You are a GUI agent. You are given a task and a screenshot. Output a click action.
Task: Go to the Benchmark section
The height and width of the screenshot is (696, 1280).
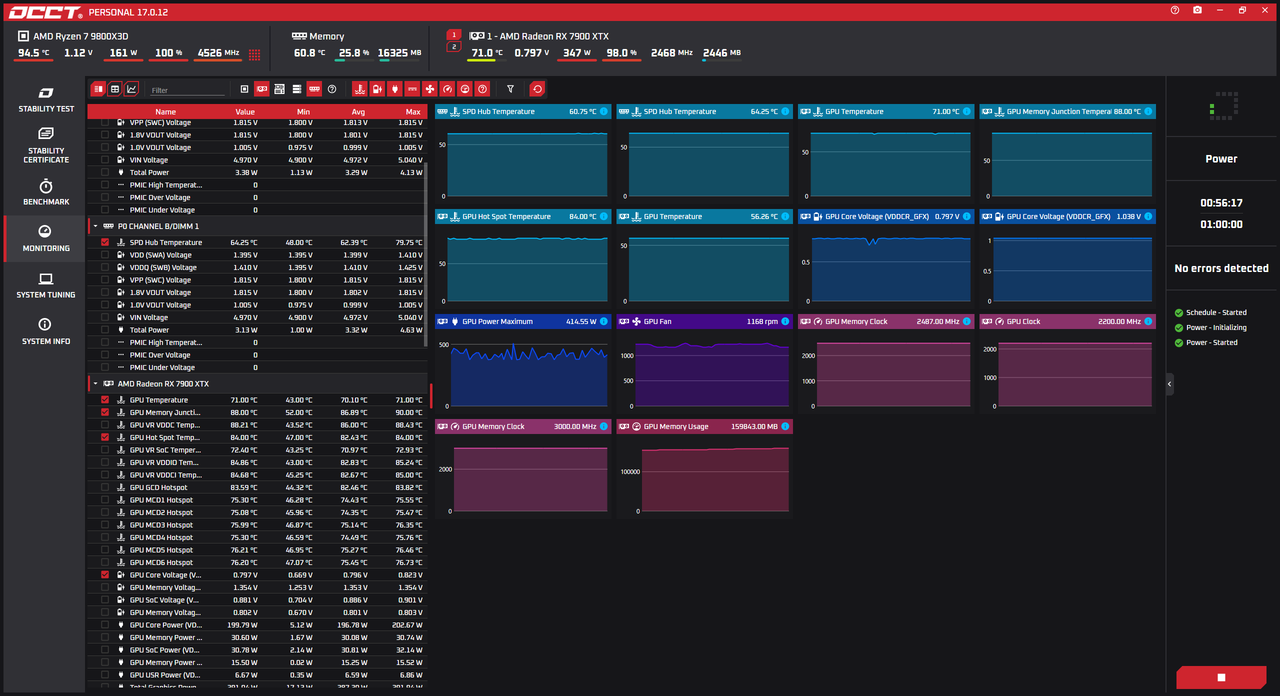46,193
